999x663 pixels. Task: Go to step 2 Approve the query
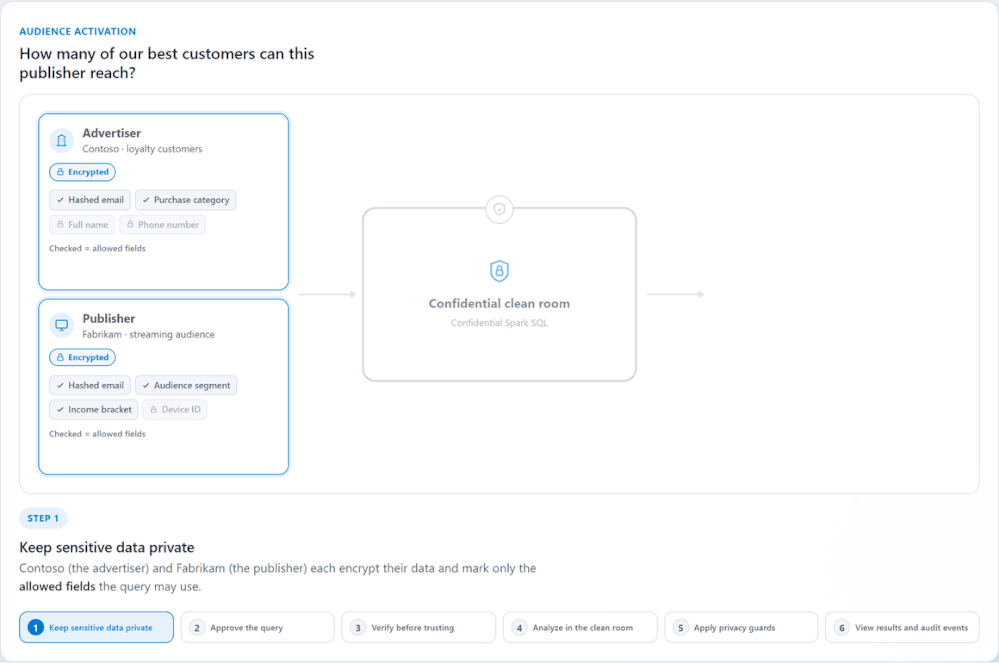(257, 627)
